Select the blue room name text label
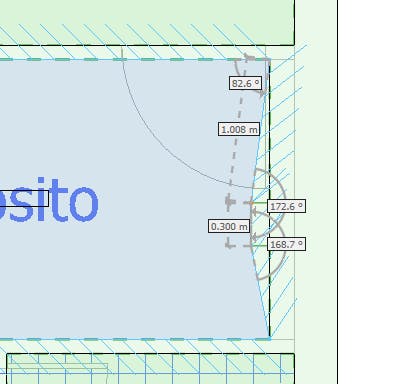This screenshot has height=384, width=393. pos(49,200)
